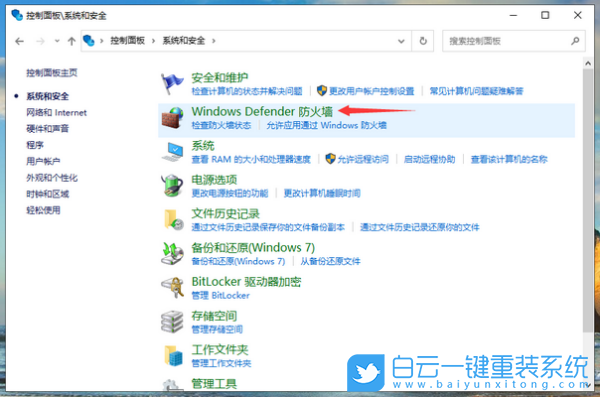Click the 文件历史记录 folder icon
This screenshot has width=600, height=397.
tap(173, 220)
